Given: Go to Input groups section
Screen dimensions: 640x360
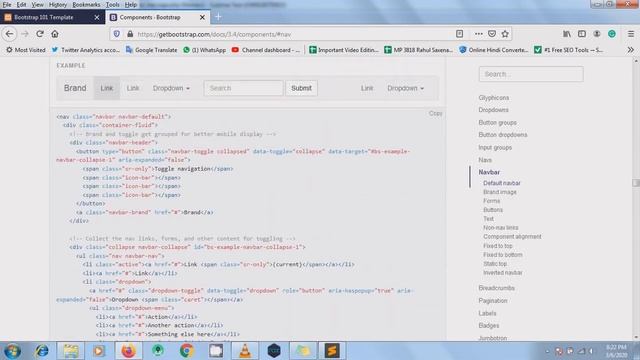Looking at the screenshot, I should coord(495,147).
